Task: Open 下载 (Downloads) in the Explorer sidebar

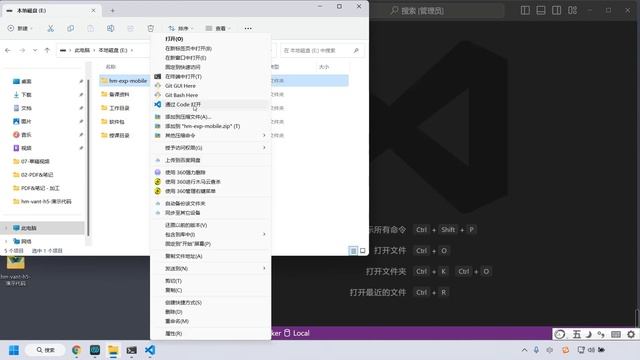Action: [26, 95]
